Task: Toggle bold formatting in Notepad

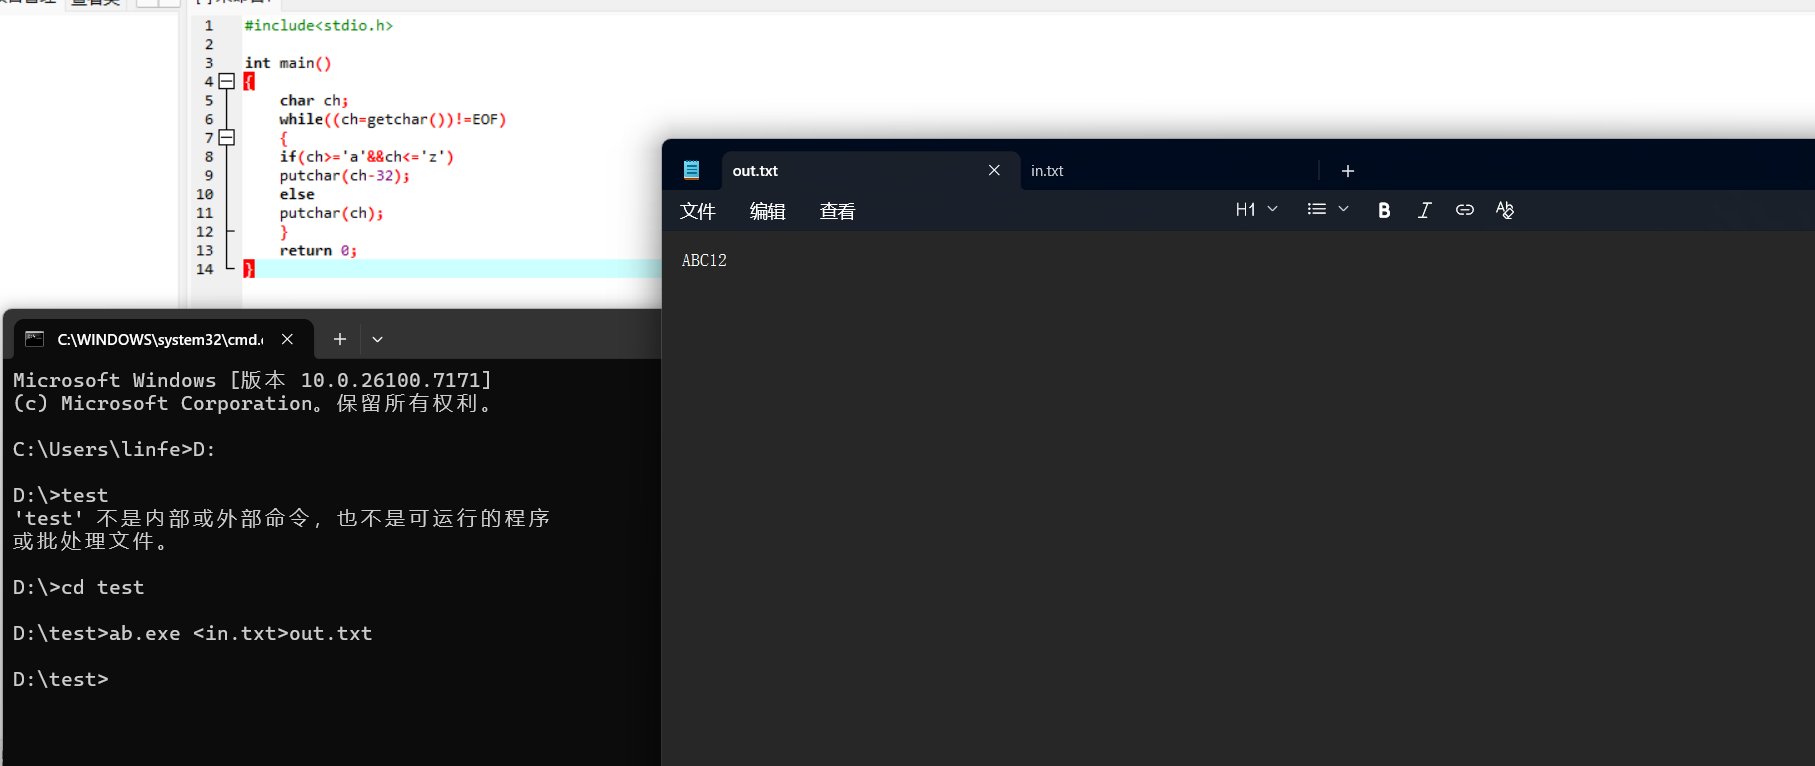Action: tap(1384, 210)
